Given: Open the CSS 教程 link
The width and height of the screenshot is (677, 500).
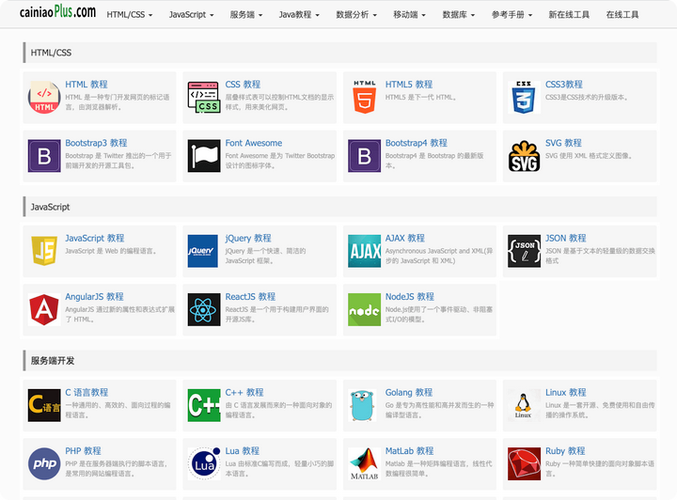Looking at the screenshot, I should coord(243,85).
